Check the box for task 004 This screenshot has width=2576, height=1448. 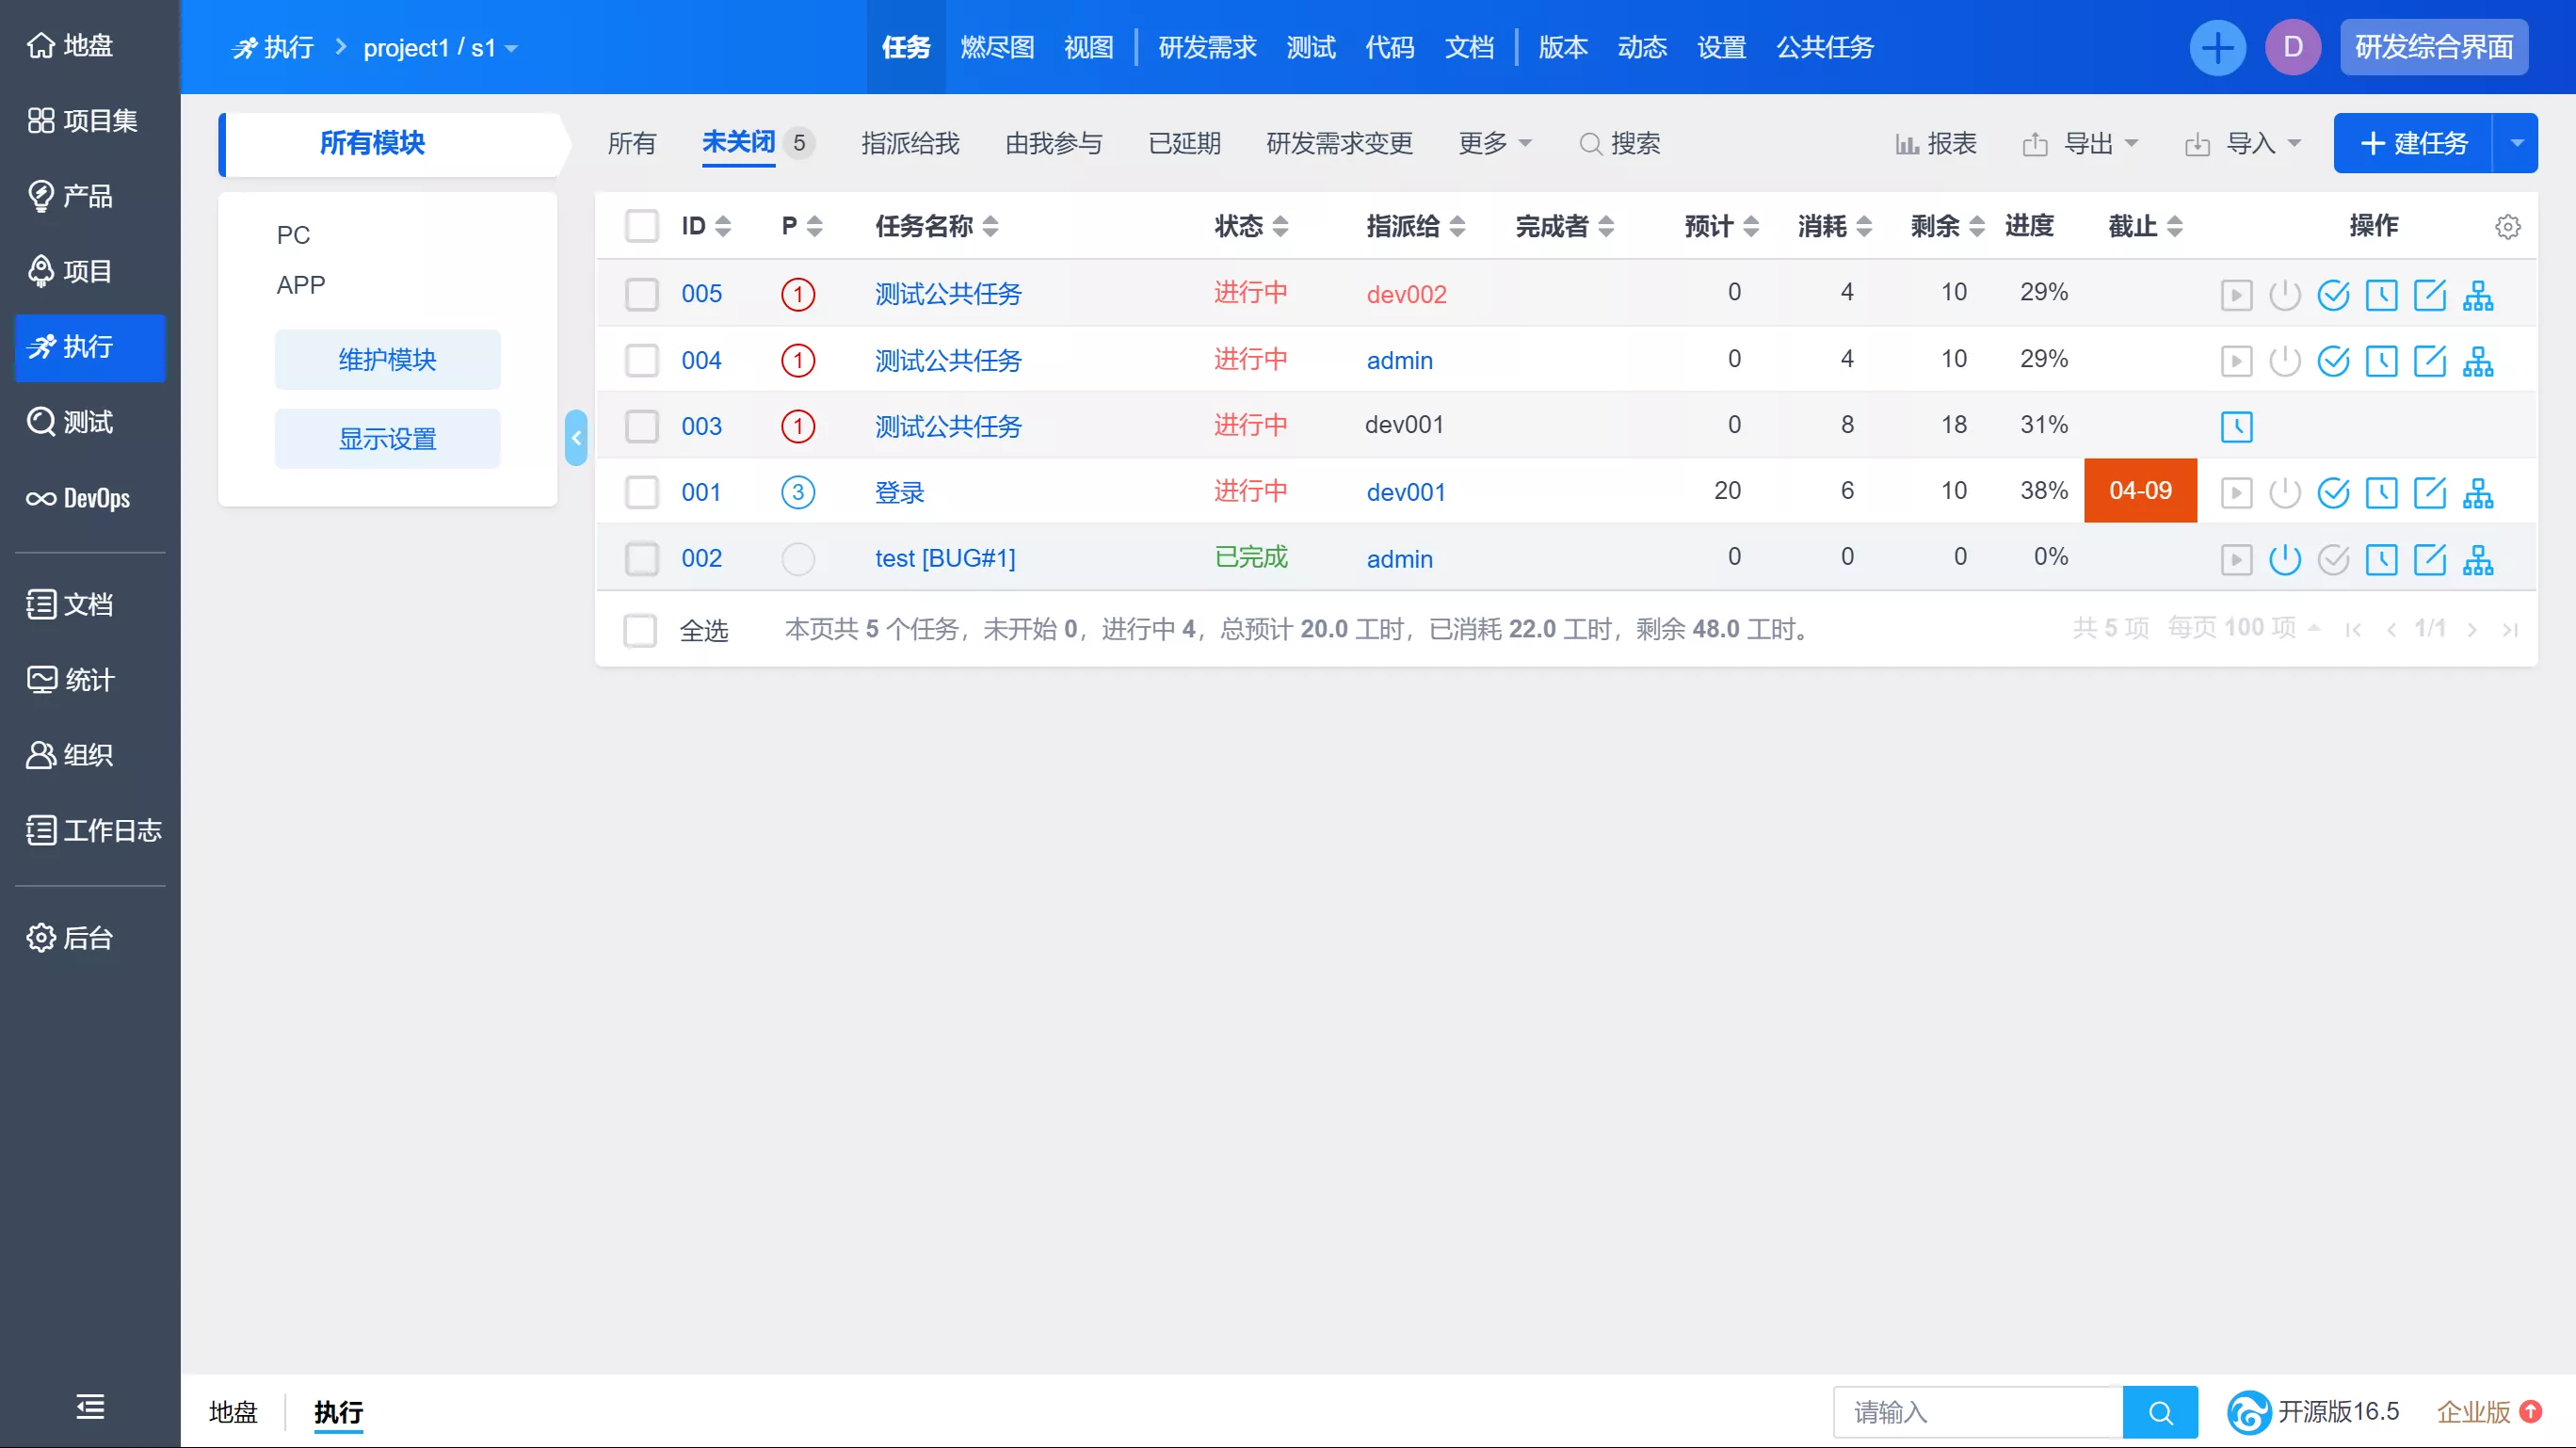click(641, 360)
